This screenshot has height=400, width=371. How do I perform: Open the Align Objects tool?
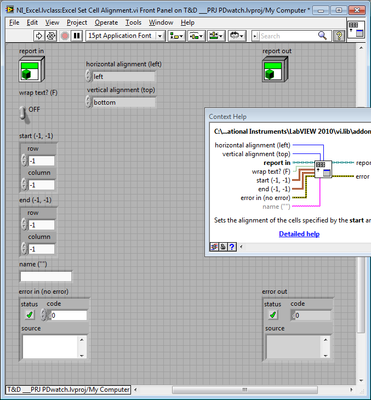(x=176, y=36)
